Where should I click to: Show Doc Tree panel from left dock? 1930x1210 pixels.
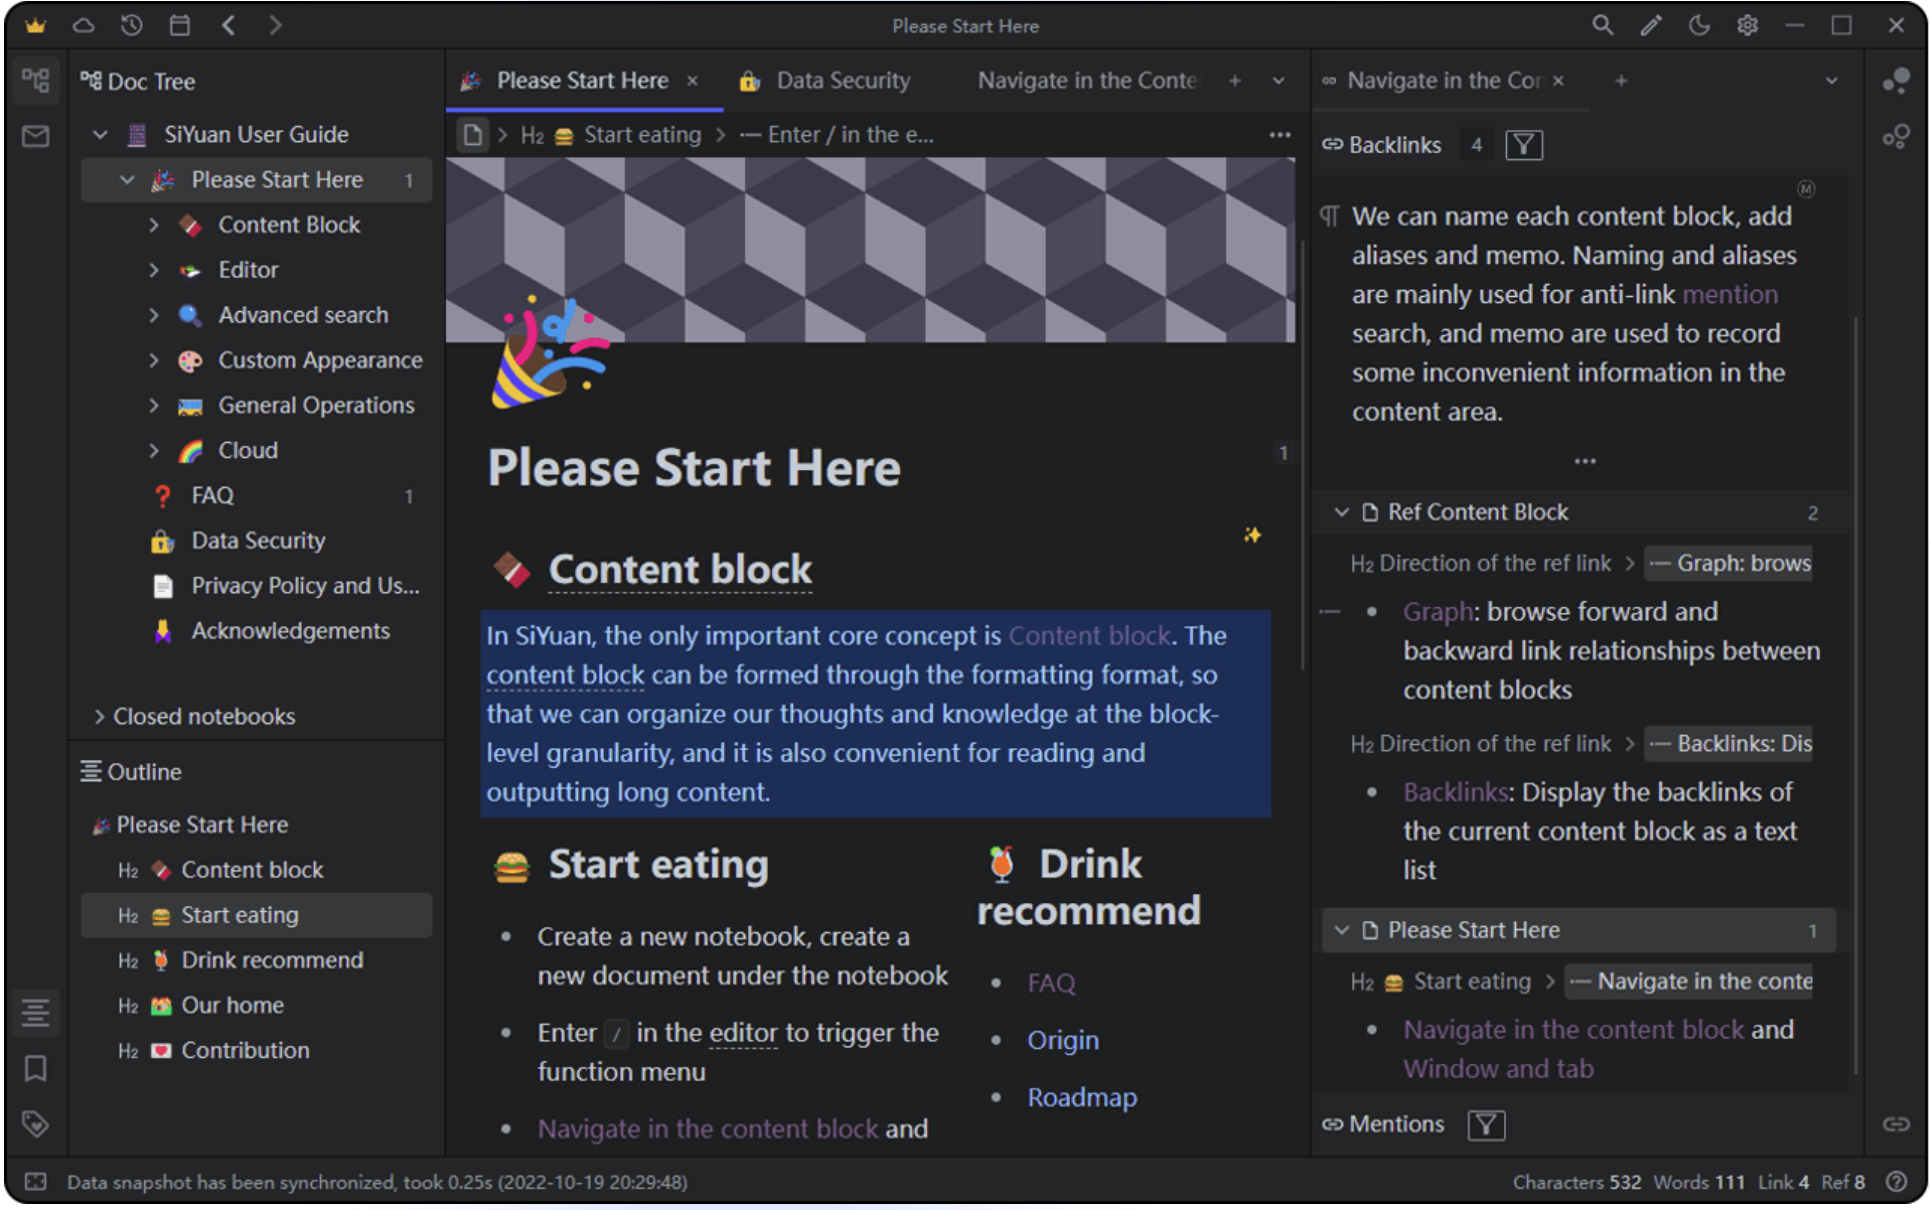click(x=36, y=80)
